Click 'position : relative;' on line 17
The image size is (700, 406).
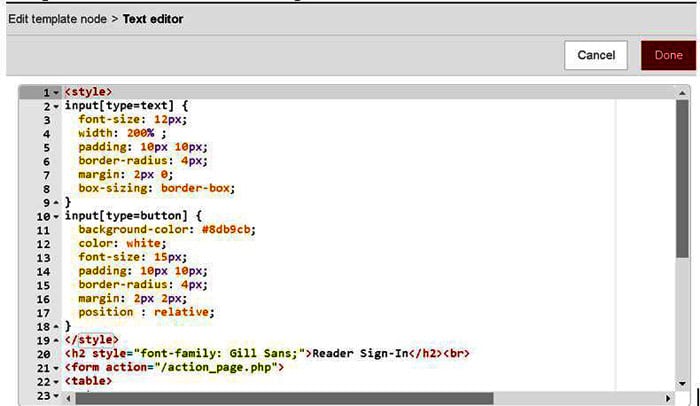click(x=146, y=312)
